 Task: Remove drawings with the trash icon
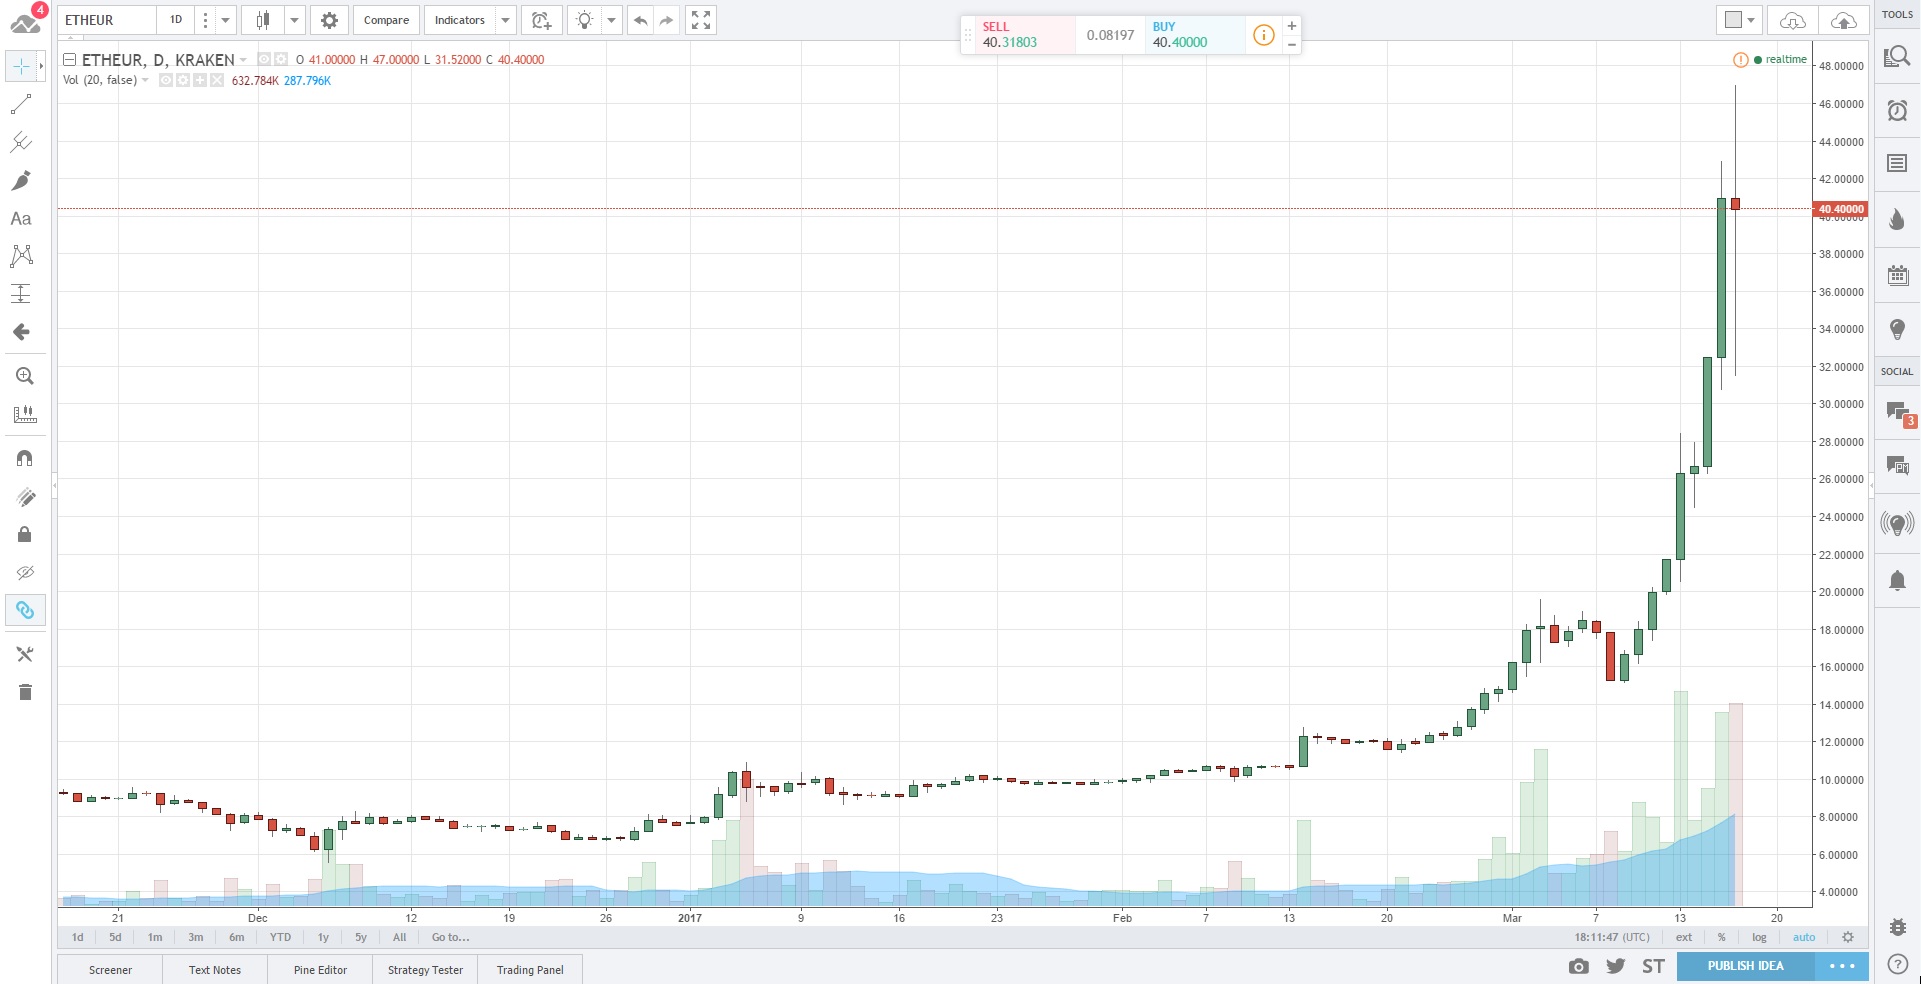(24, 692)
